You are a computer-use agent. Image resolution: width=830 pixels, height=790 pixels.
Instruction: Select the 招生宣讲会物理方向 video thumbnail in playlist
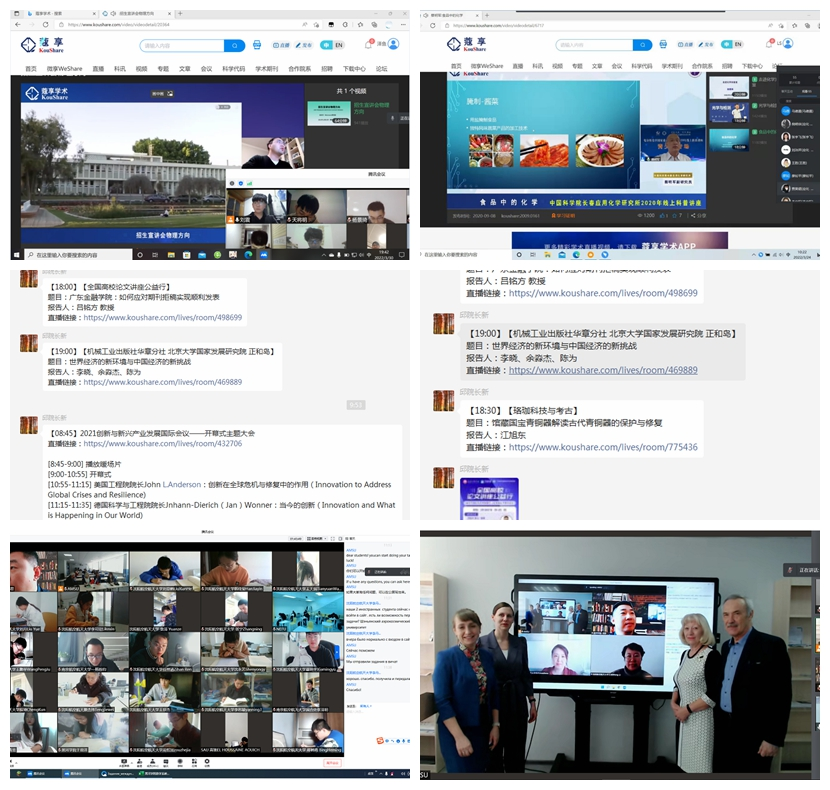328,111
